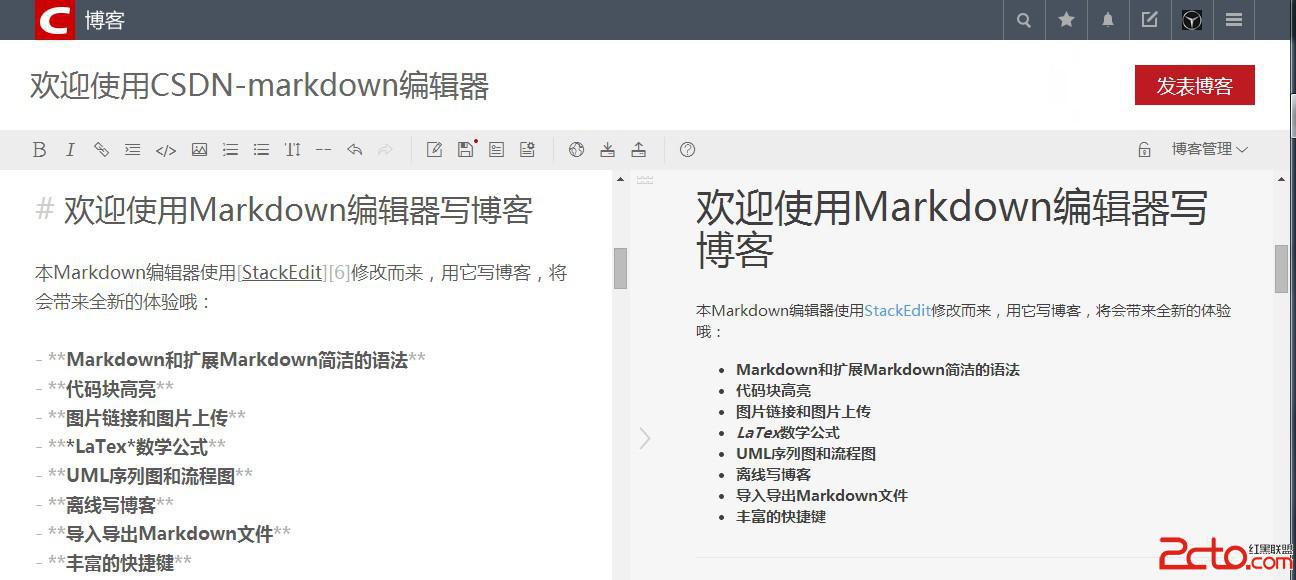Image resolution: width=1296 pixels, height=580 pixels.
Task: Click the globe icon in the toolbar
Action: pos(576,150)
